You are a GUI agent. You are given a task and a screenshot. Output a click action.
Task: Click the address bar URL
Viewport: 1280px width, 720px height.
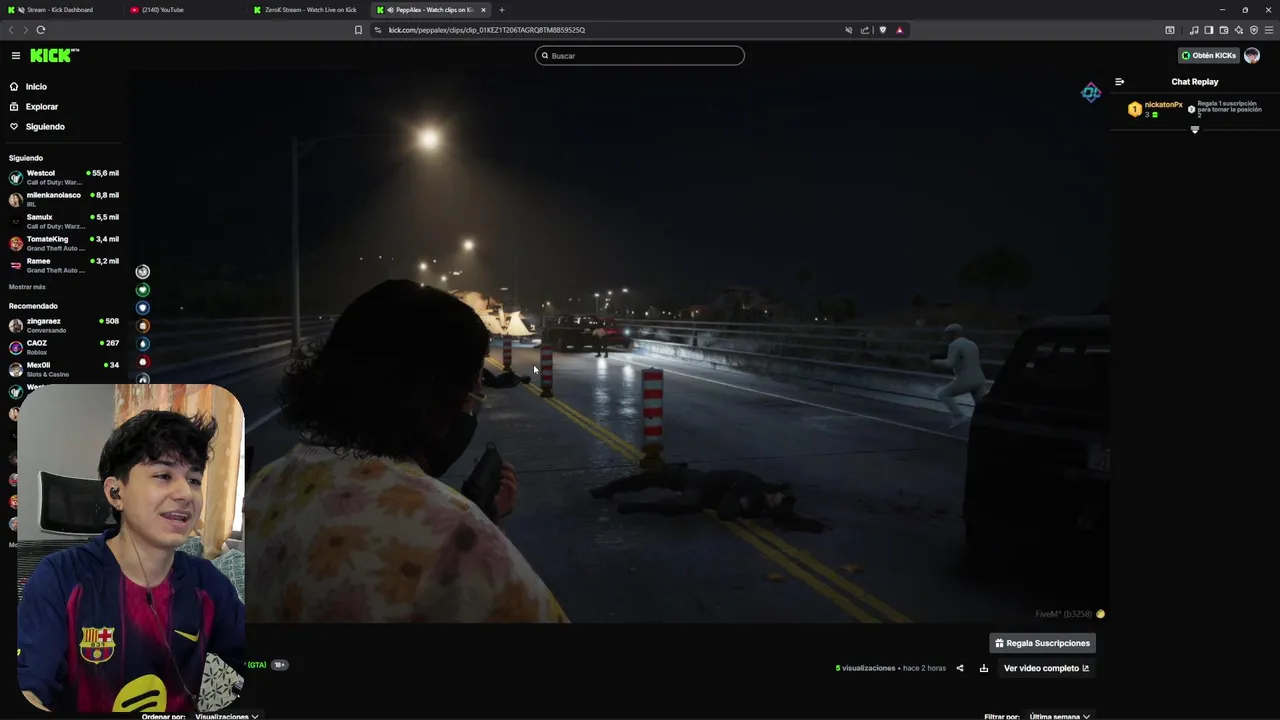(487, 30)
